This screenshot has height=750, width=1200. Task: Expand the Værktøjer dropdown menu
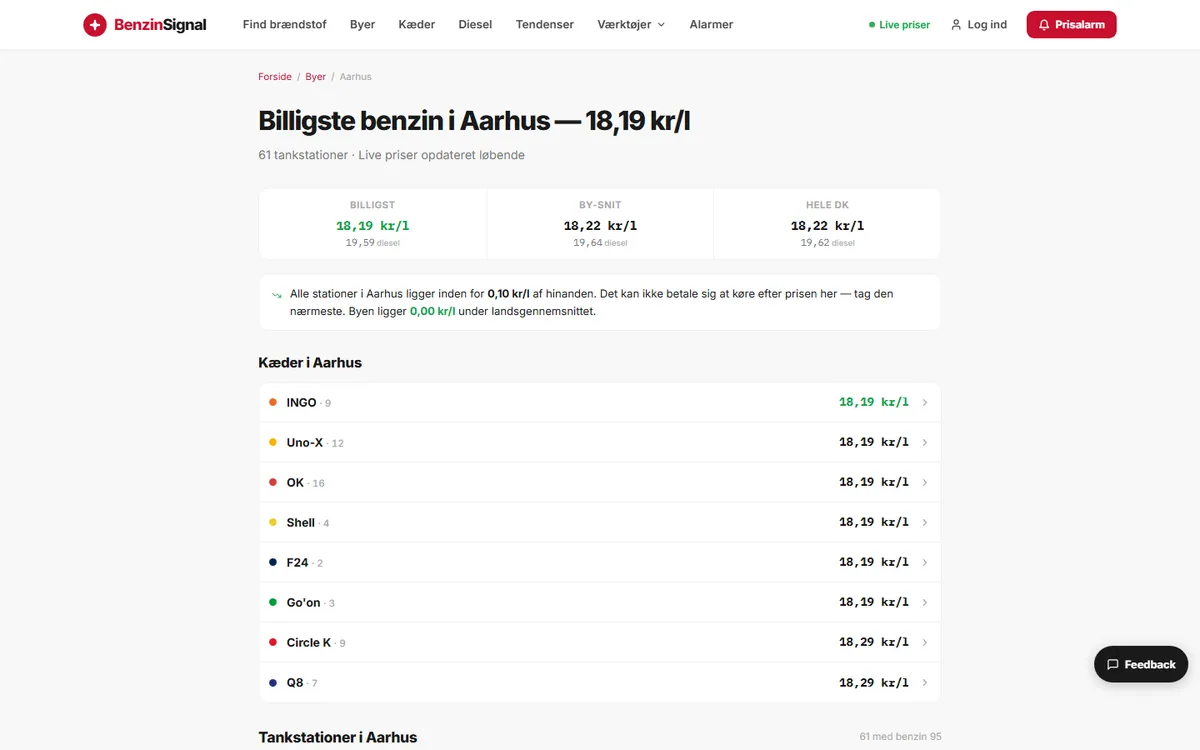631,25
